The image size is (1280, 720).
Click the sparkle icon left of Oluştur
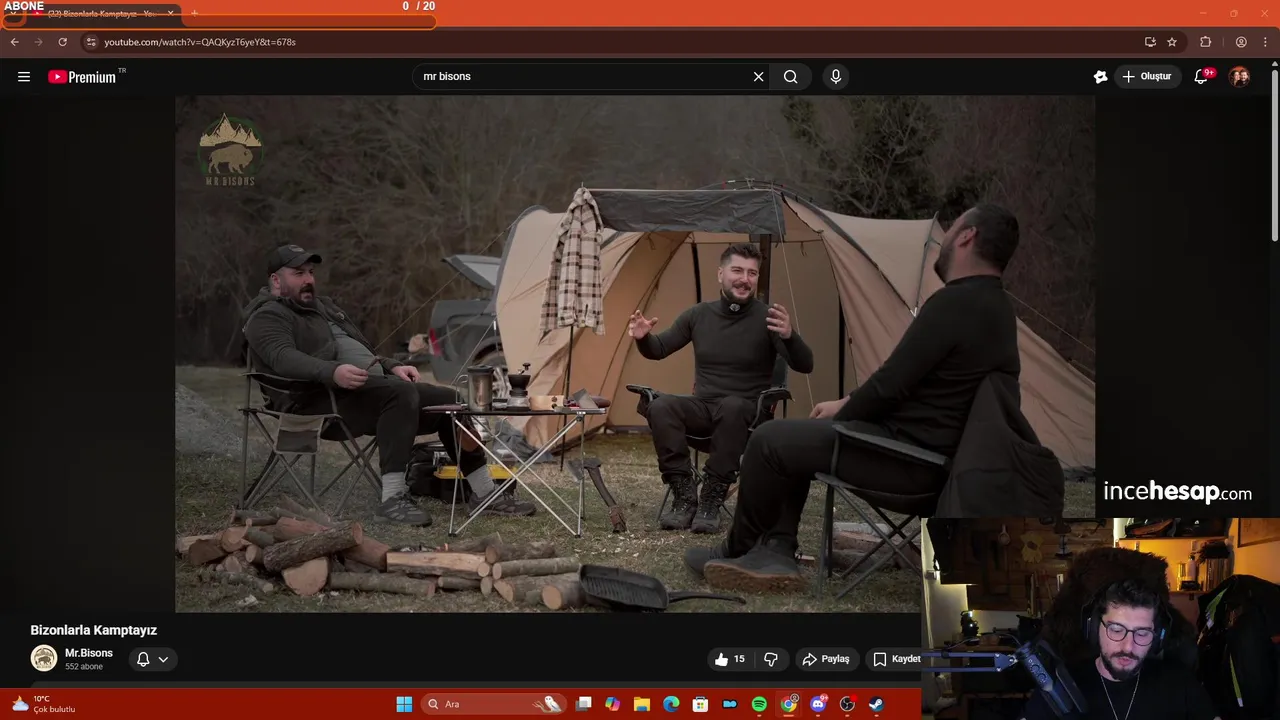1101,77
